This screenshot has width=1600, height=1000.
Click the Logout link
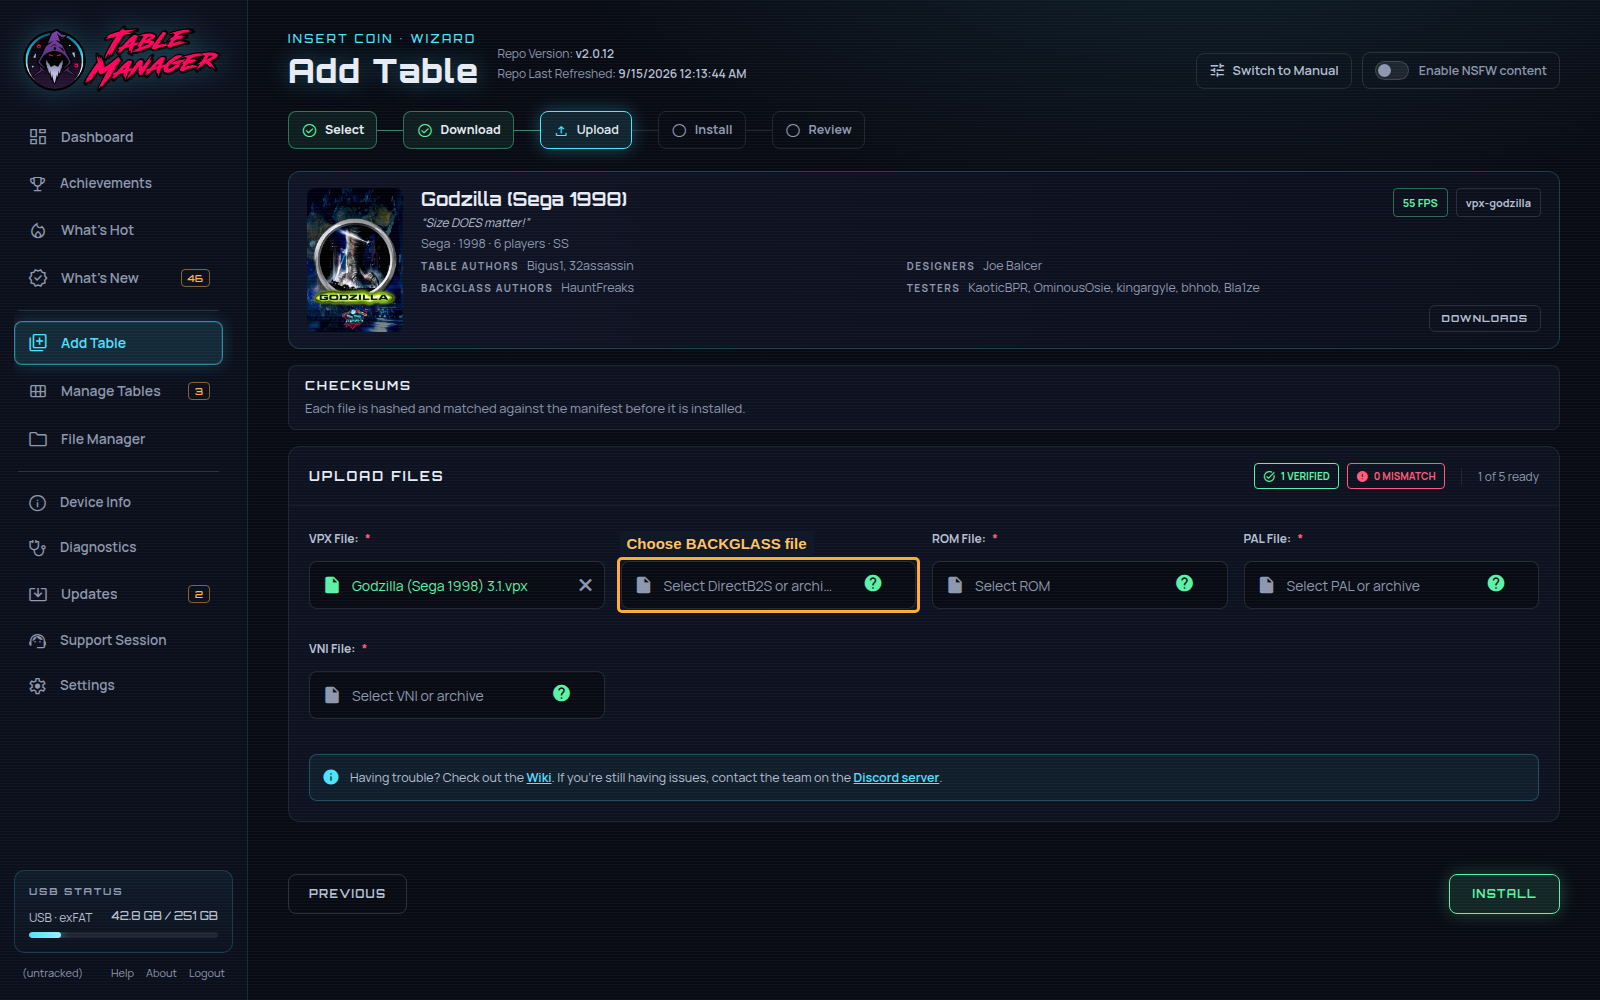coord(207,974)
